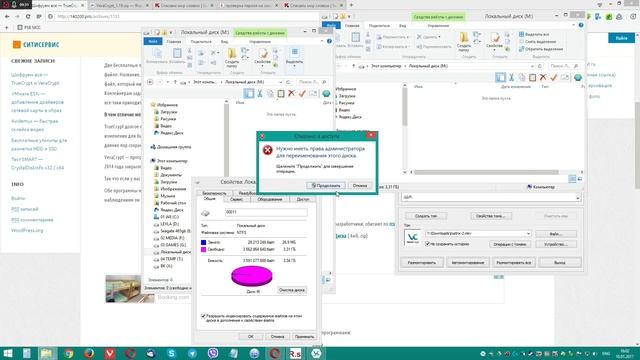Open the address bar dropdown in the left Explorer

click(280, 82)
